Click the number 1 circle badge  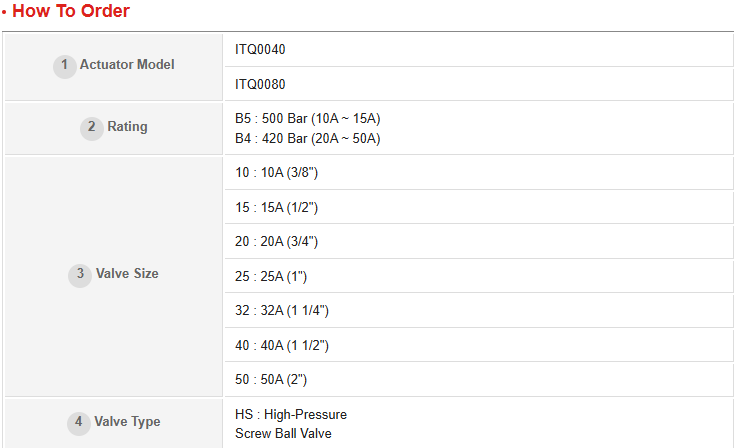(64, 65)
